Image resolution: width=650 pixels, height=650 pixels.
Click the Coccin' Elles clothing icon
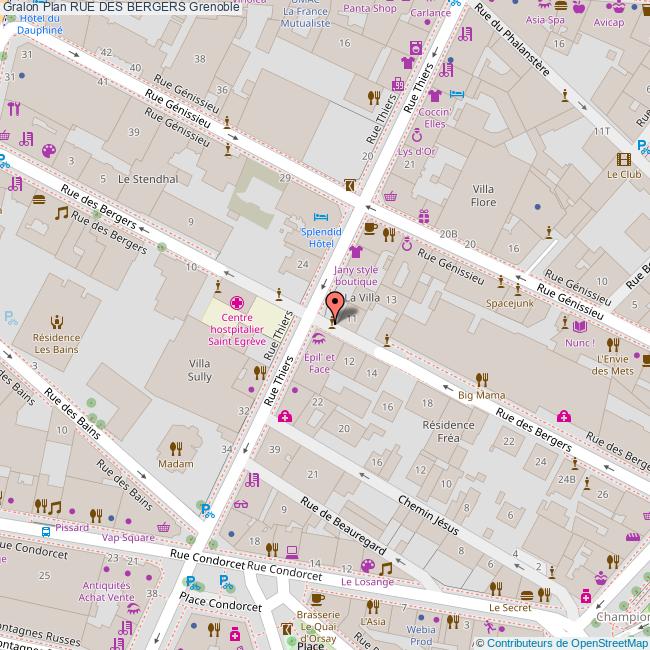click(x=434, y=97)
